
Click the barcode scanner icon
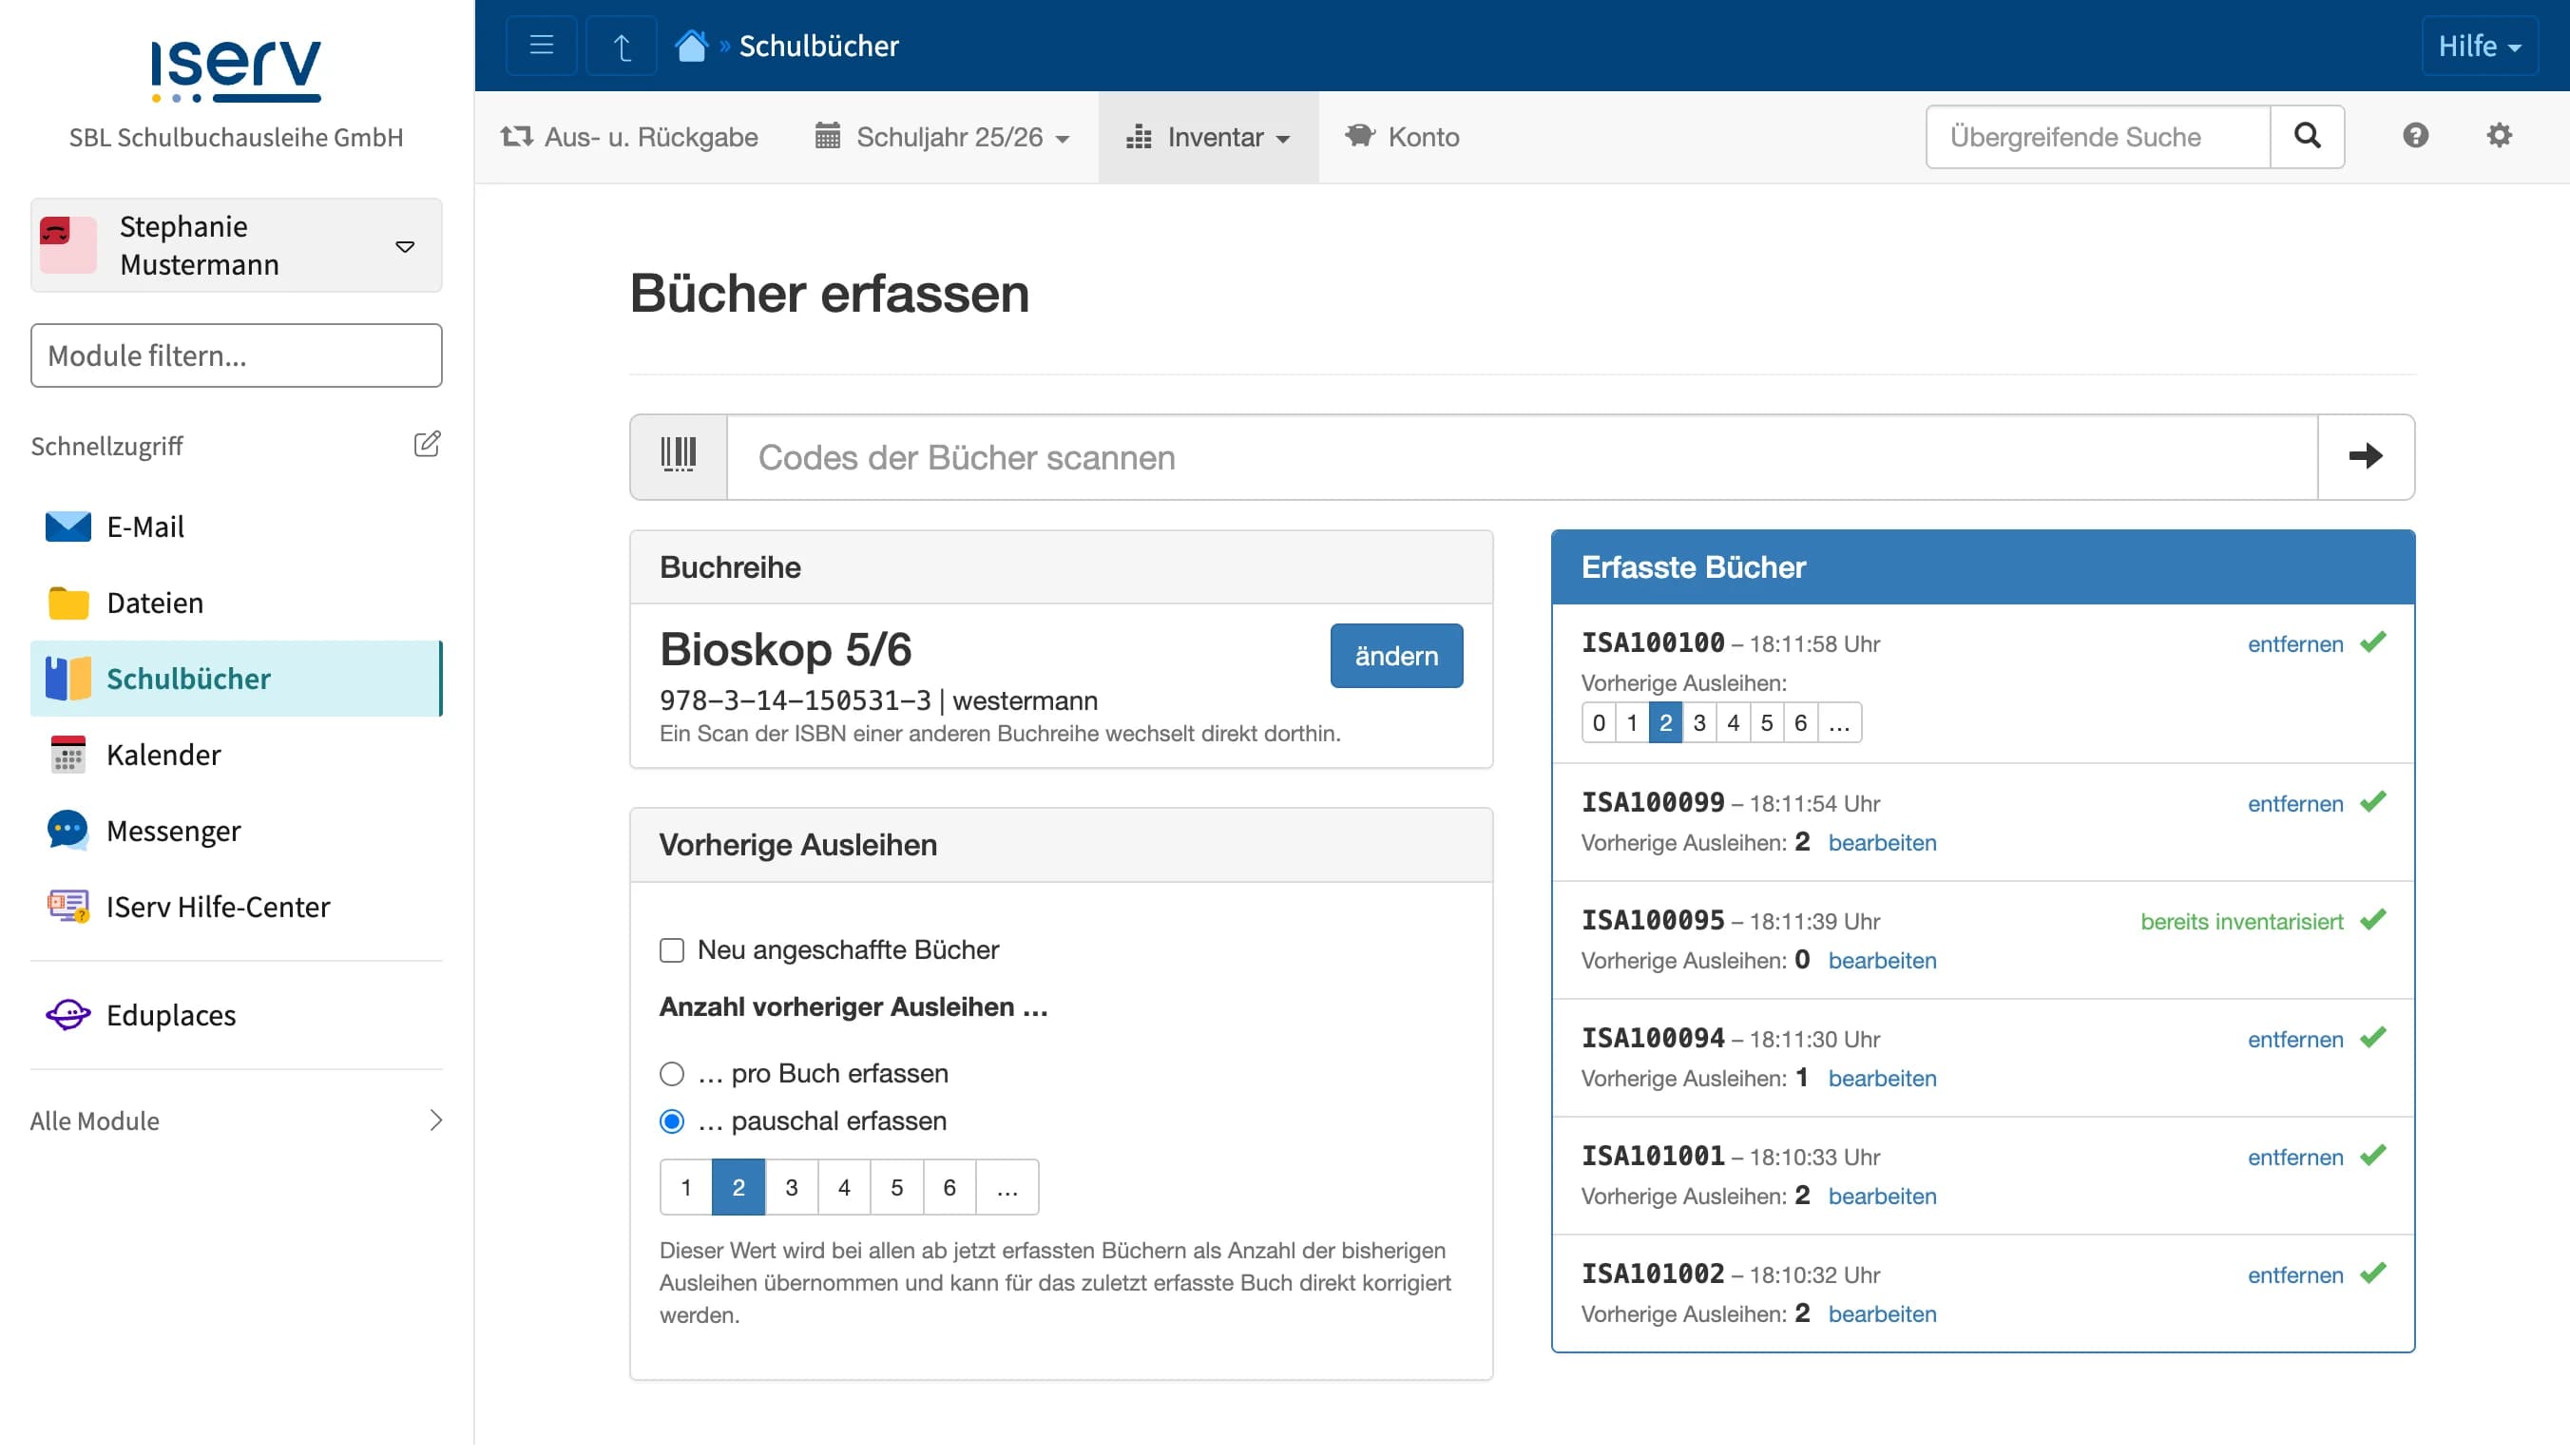(678, 457)
